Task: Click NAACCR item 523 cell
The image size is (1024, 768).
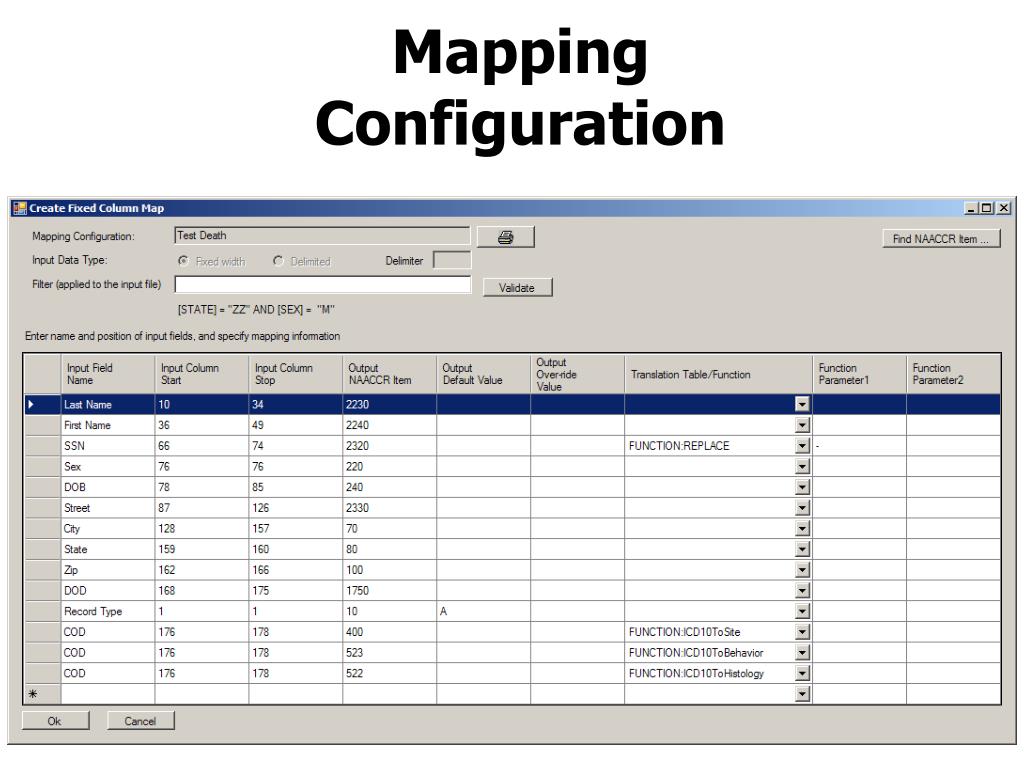Action: pyautogui.click(x=390, y=653)
